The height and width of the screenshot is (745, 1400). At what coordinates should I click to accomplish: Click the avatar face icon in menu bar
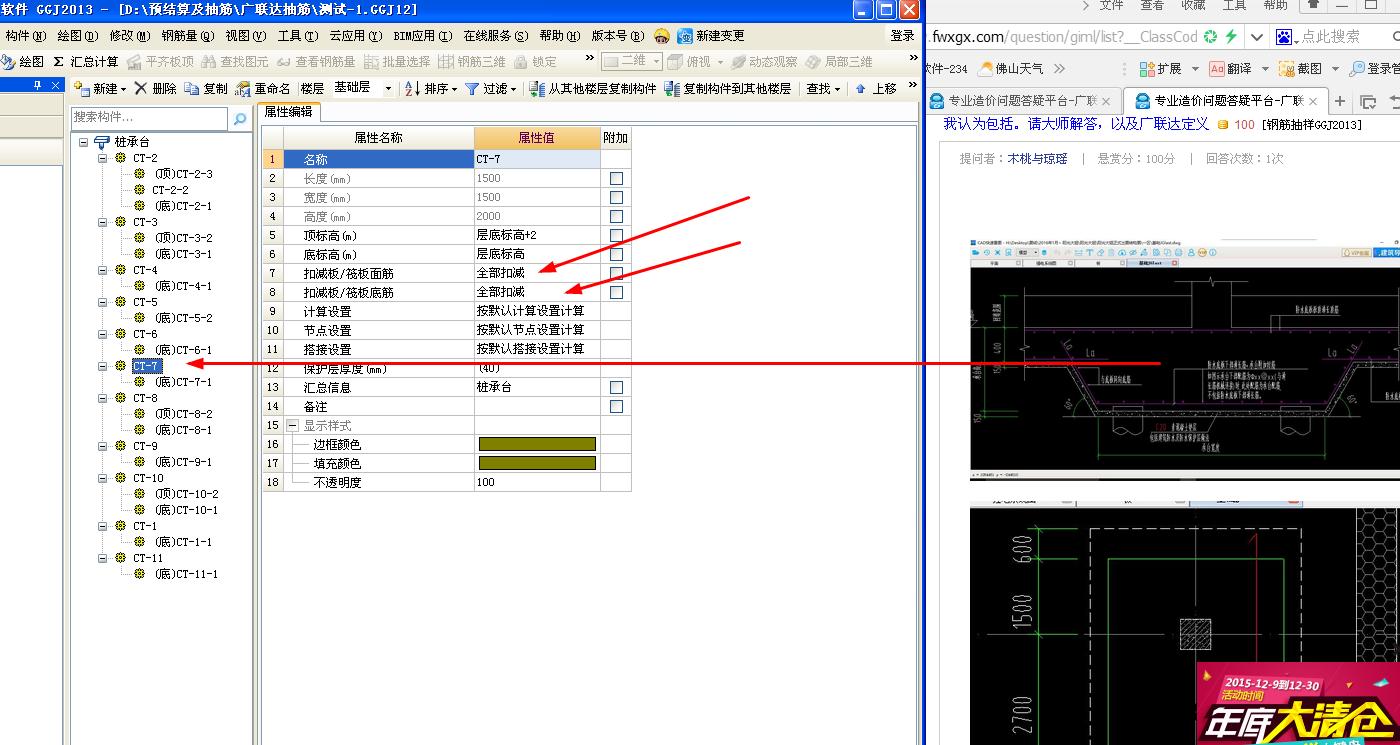[x=661, y=35]
